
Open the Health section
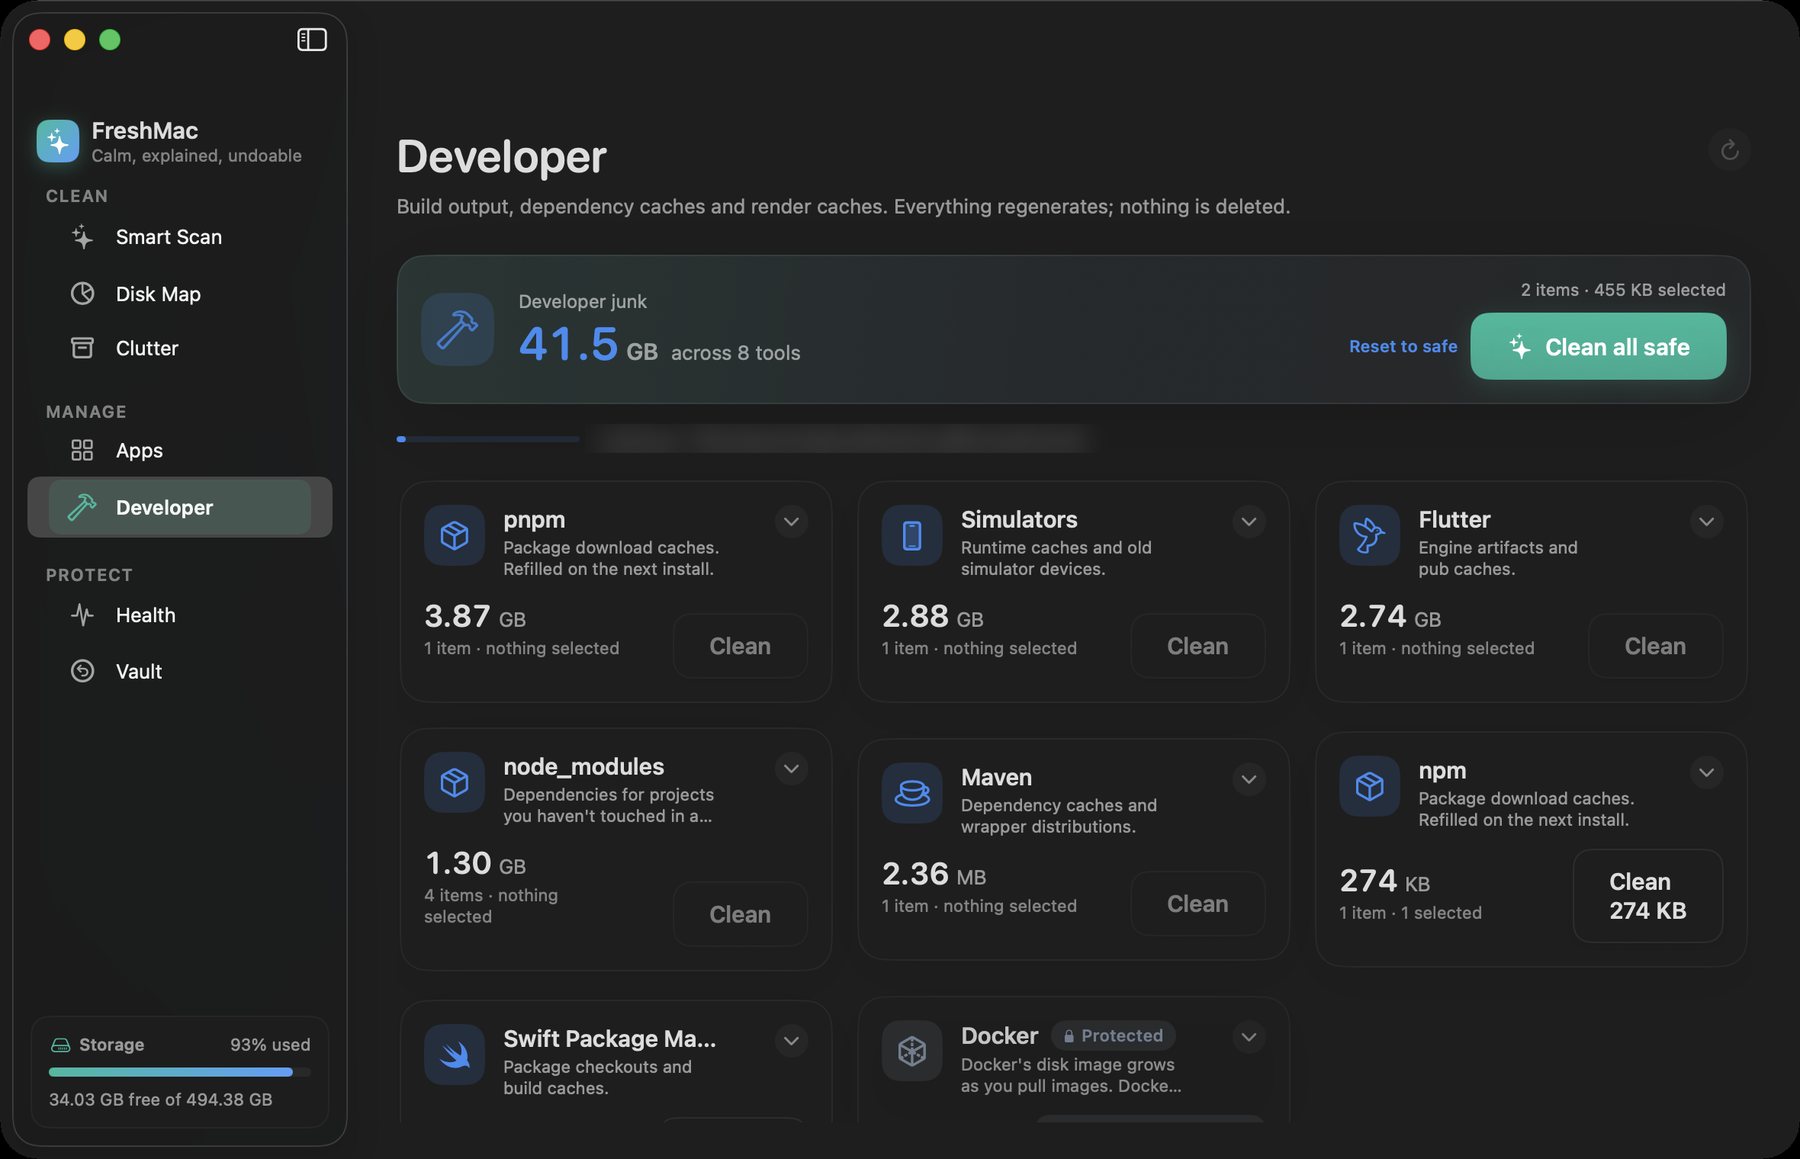click(x=180, y=615)
